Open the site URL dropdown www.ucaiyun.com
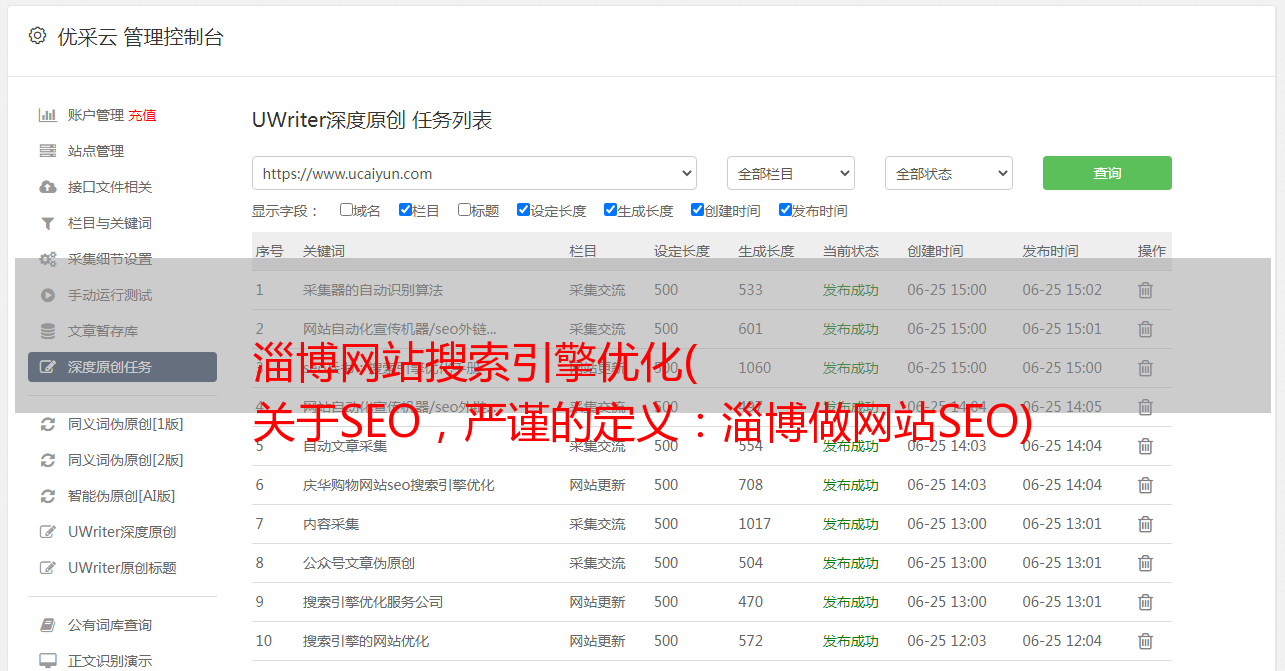This screenshot has height=671, width=1285. (x=474, y=173)
